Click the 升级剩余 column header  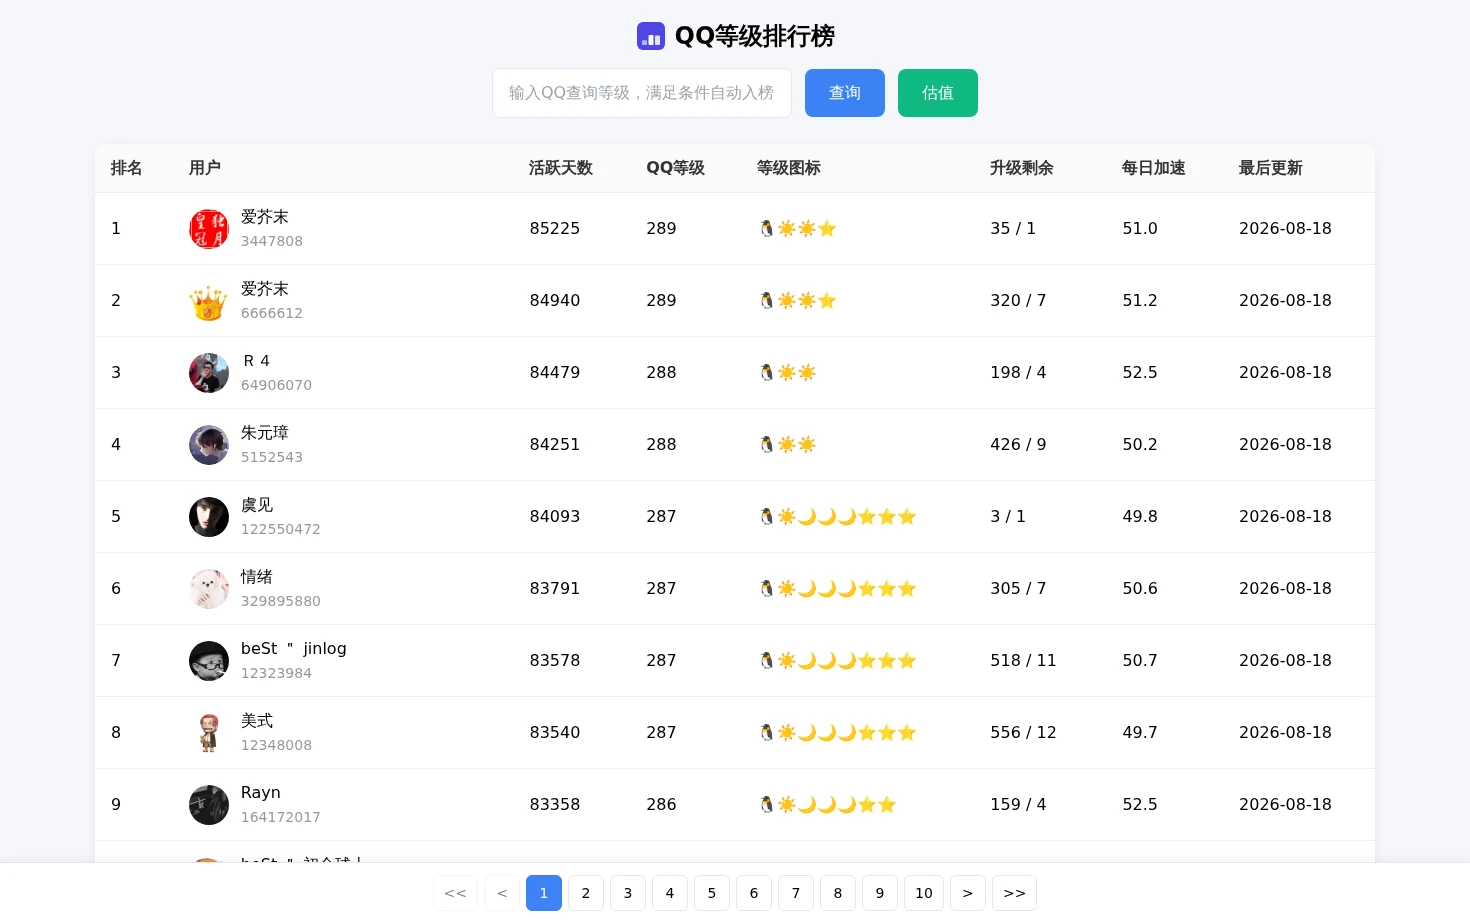click(1022, 168)
